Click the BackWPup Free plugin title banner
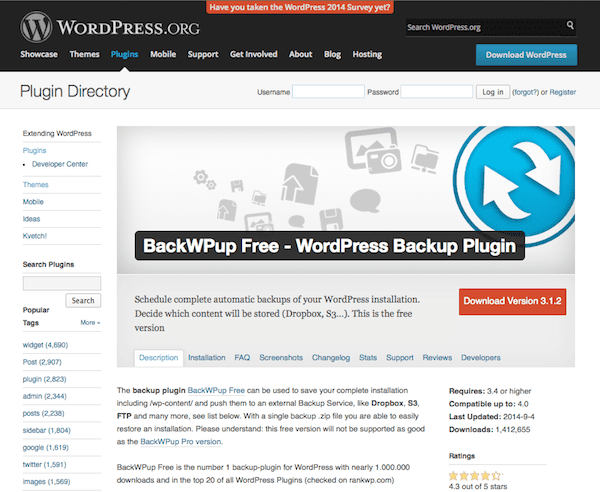The width and height of the screenshot is (600, 492). 330,246
